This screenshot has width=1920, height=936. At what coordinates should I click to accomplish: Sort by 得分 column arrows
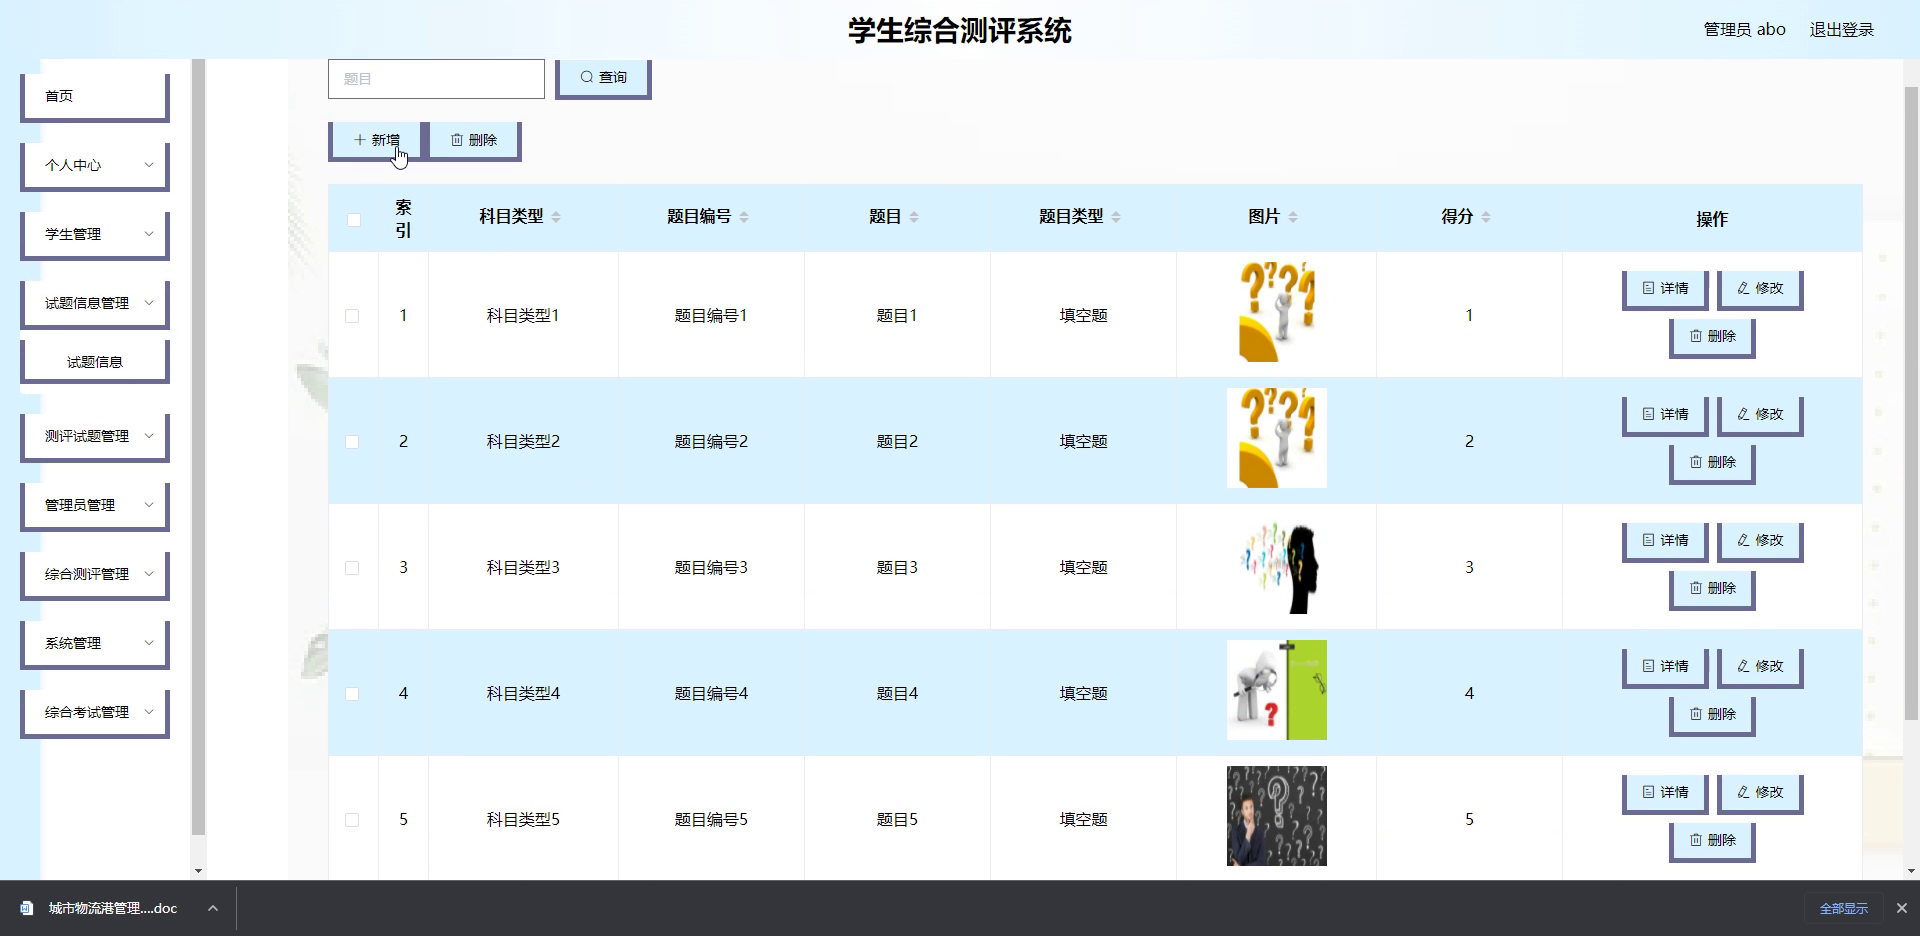pos(1486,217)
